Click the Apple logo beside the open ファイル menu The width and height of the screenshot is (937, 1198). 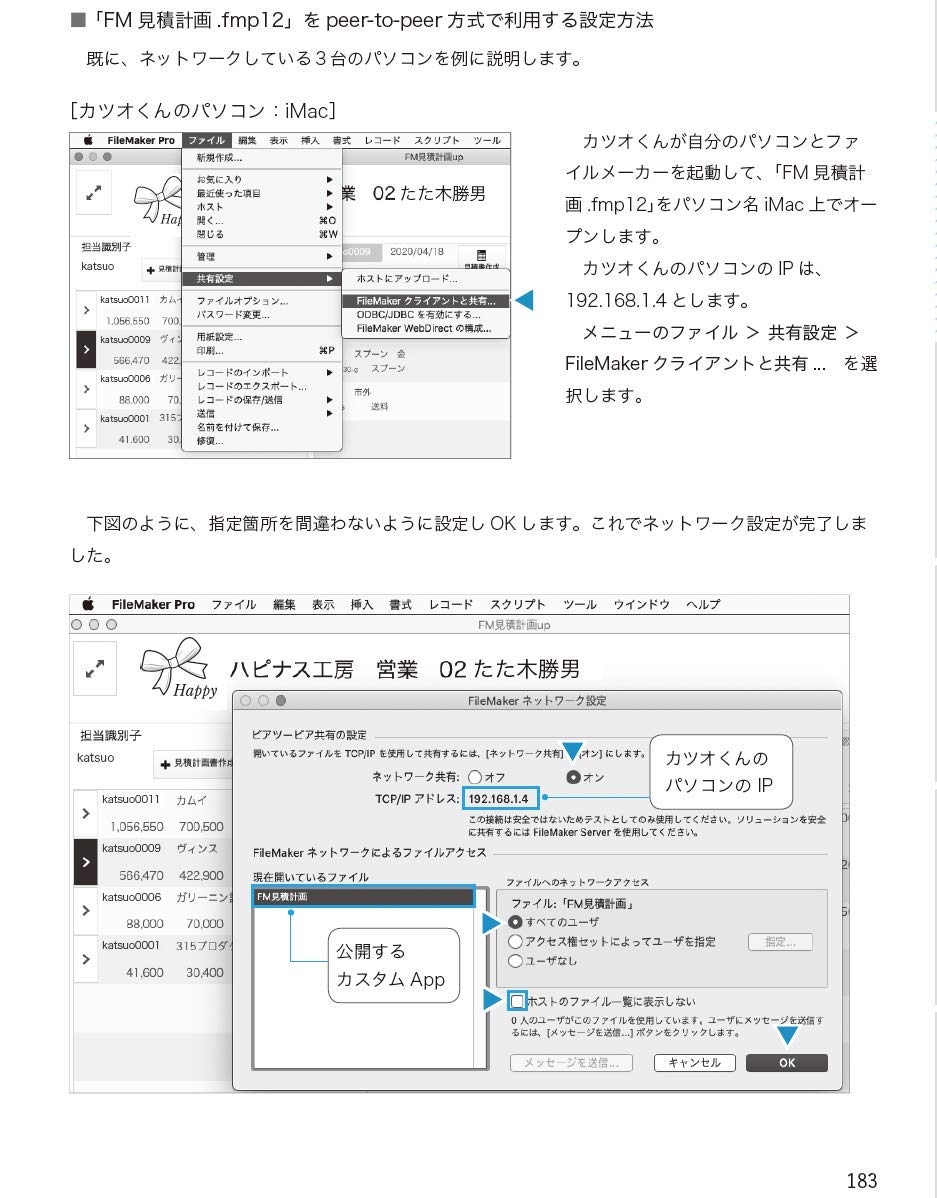pyautogui.click(x=88, y=141)
